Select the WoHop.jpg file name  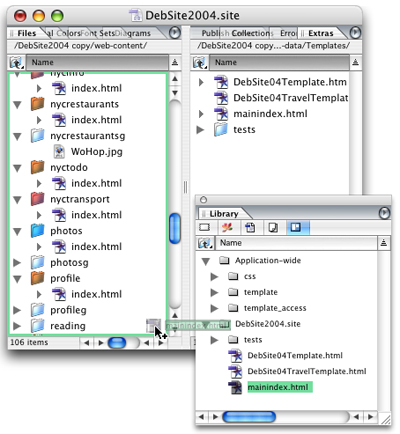97,152
